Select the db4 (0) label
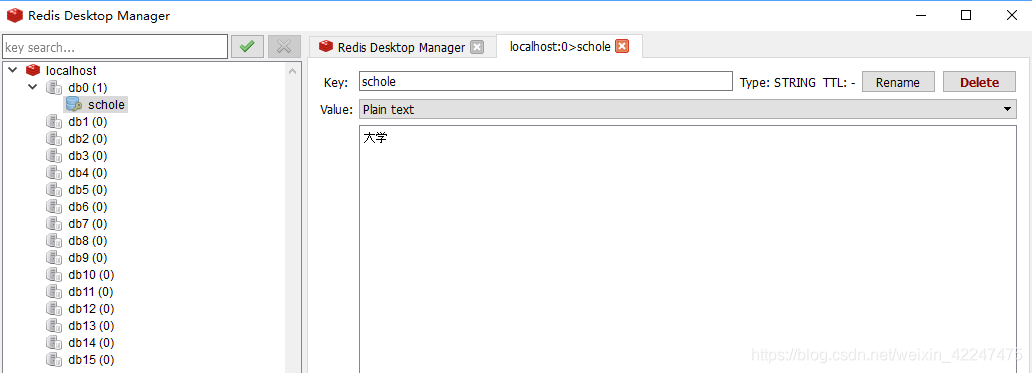 click(88, 173)
